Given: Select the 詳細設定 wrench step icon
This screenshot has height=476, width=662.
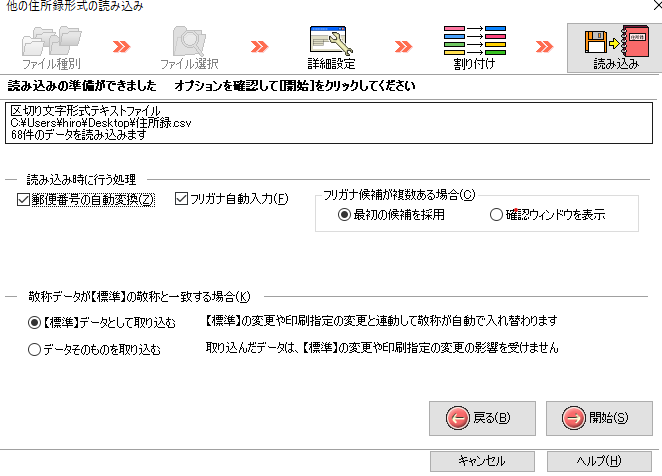Looking at the screenshot, I should click(331, 41).
